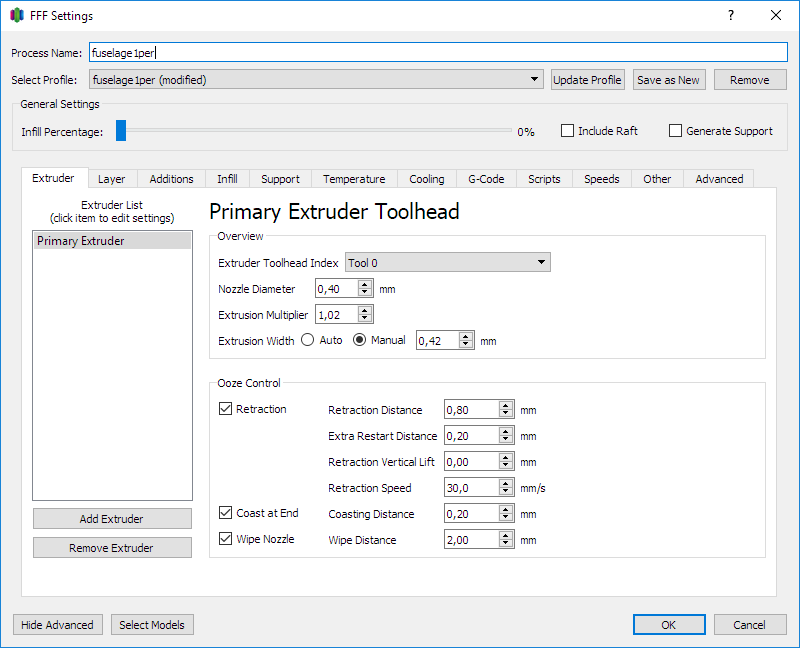Uncheck the Coast at End option
Viewport: 800px width, 648px height.
[226, 513]
